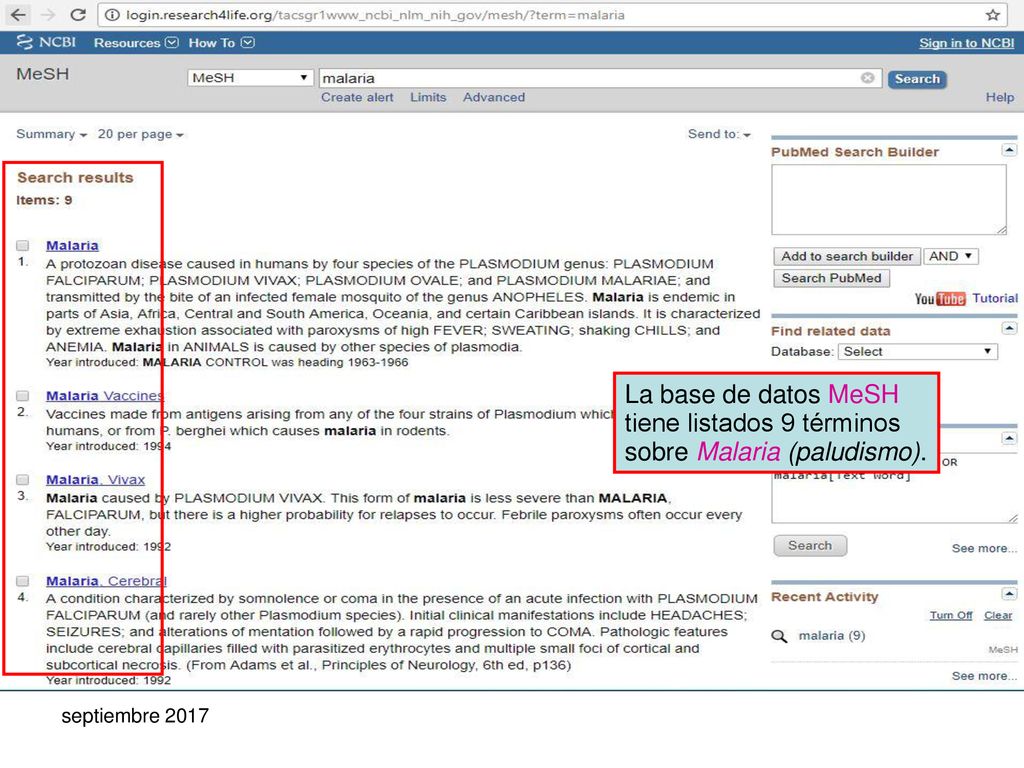Click magnifier icon beside malaria (9) recent activity
The width and height of the screenshot is (1024, 768).
pyautogui.click(x=779, y=636)
